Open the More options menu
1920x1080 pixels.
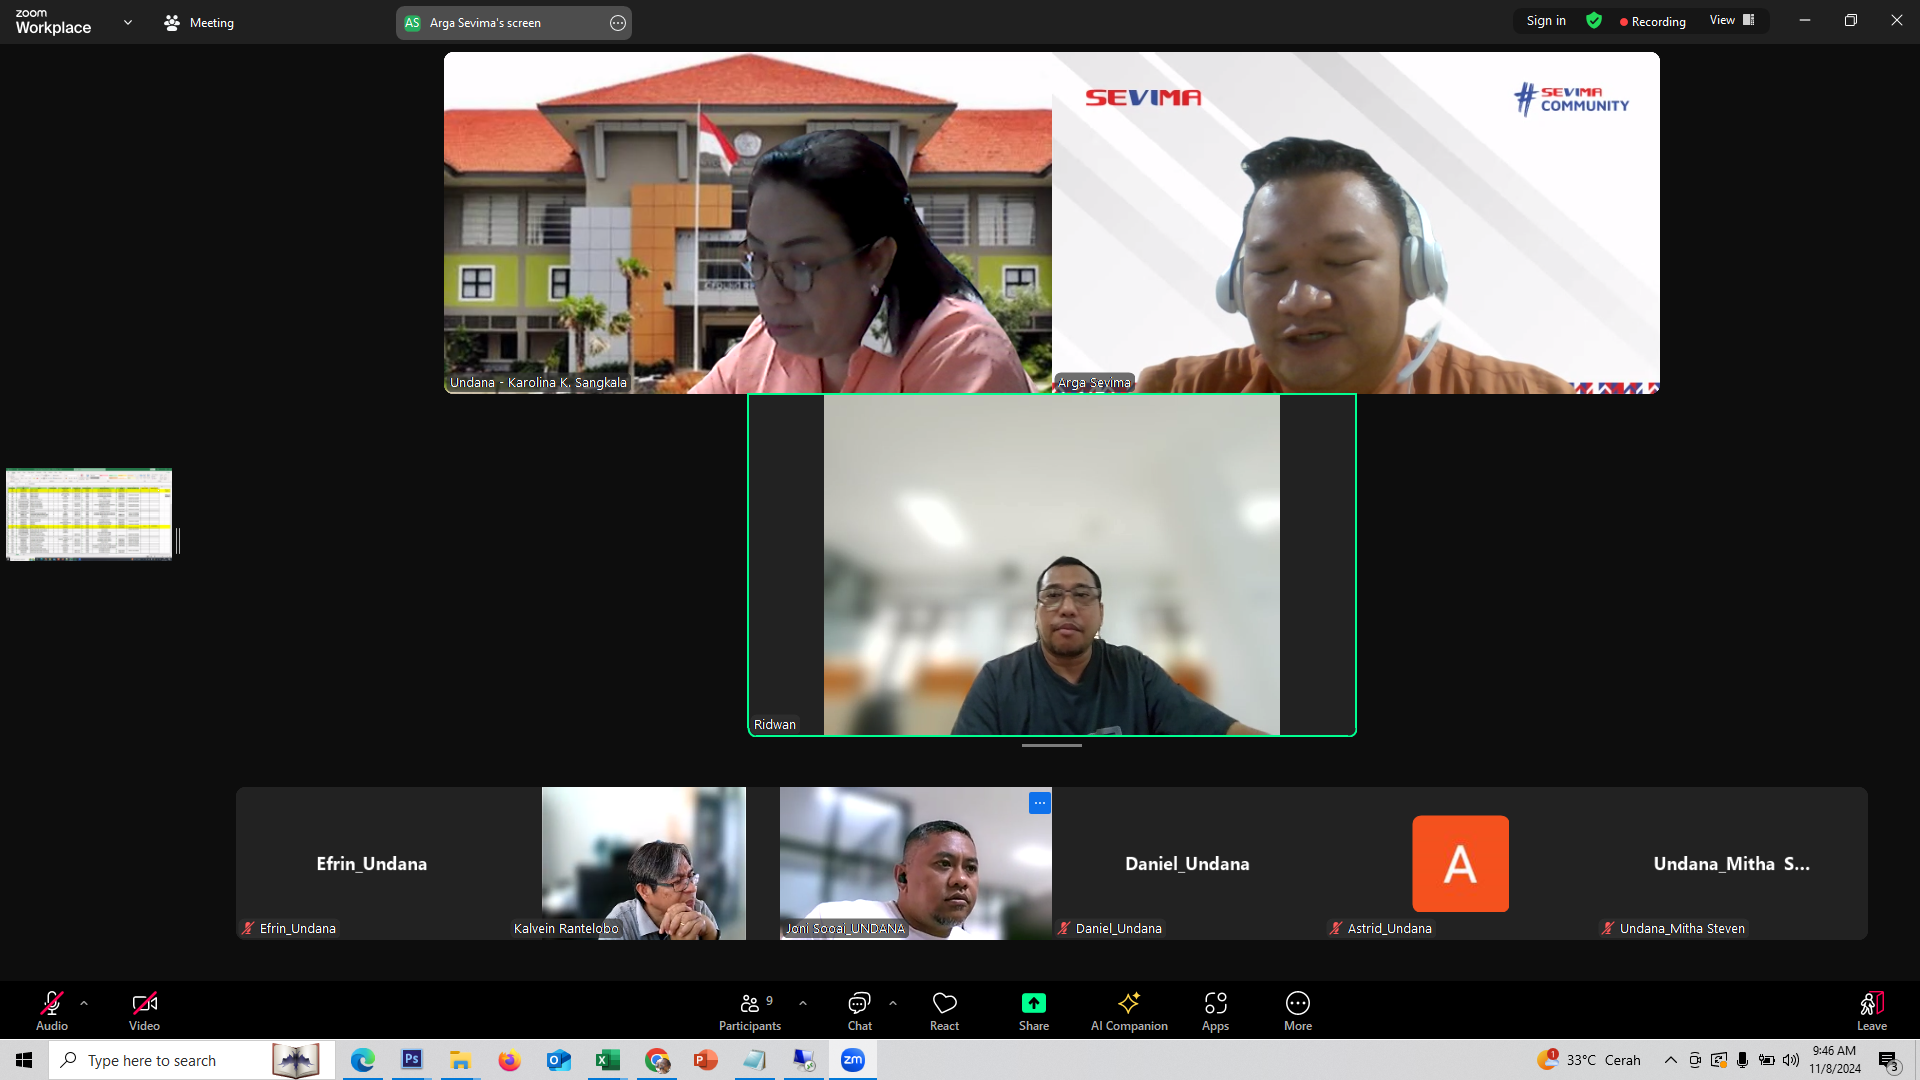(1297, 1010)
